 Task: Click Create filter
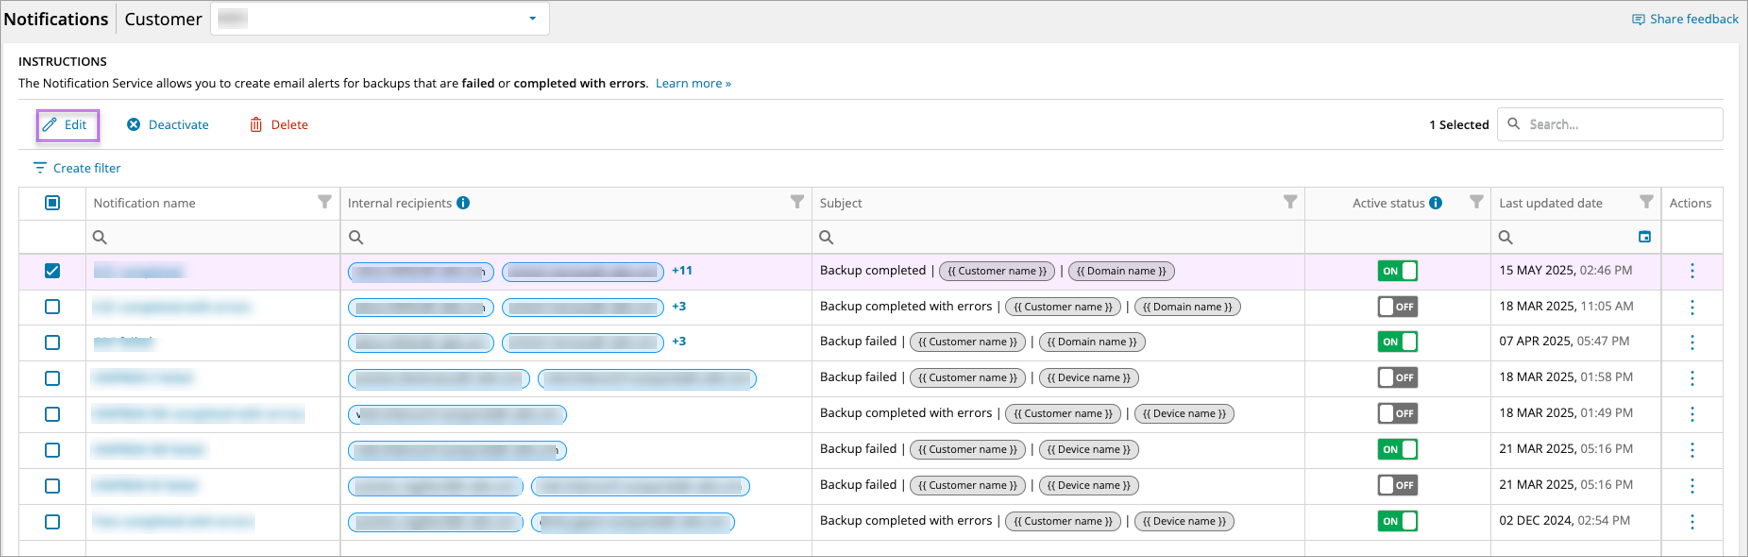click(77, 168)
